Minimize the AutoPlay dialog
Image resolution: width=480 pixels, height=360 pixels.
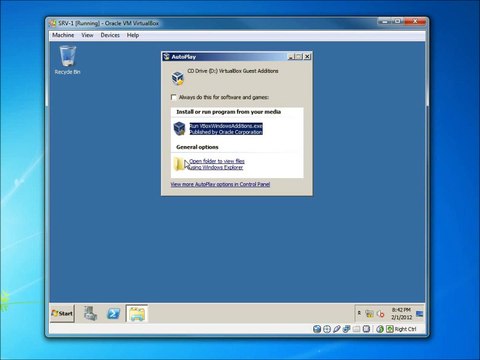[291, 57]
